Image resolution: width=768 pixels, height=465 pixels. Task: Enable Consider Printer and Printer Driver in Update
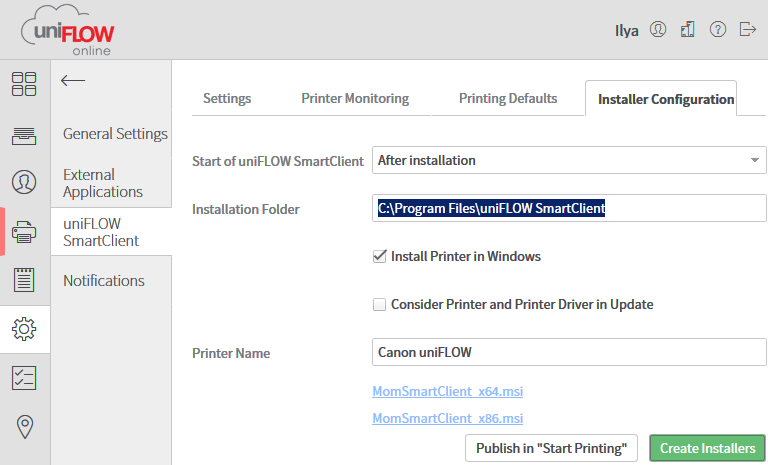(x=379, y=304)
